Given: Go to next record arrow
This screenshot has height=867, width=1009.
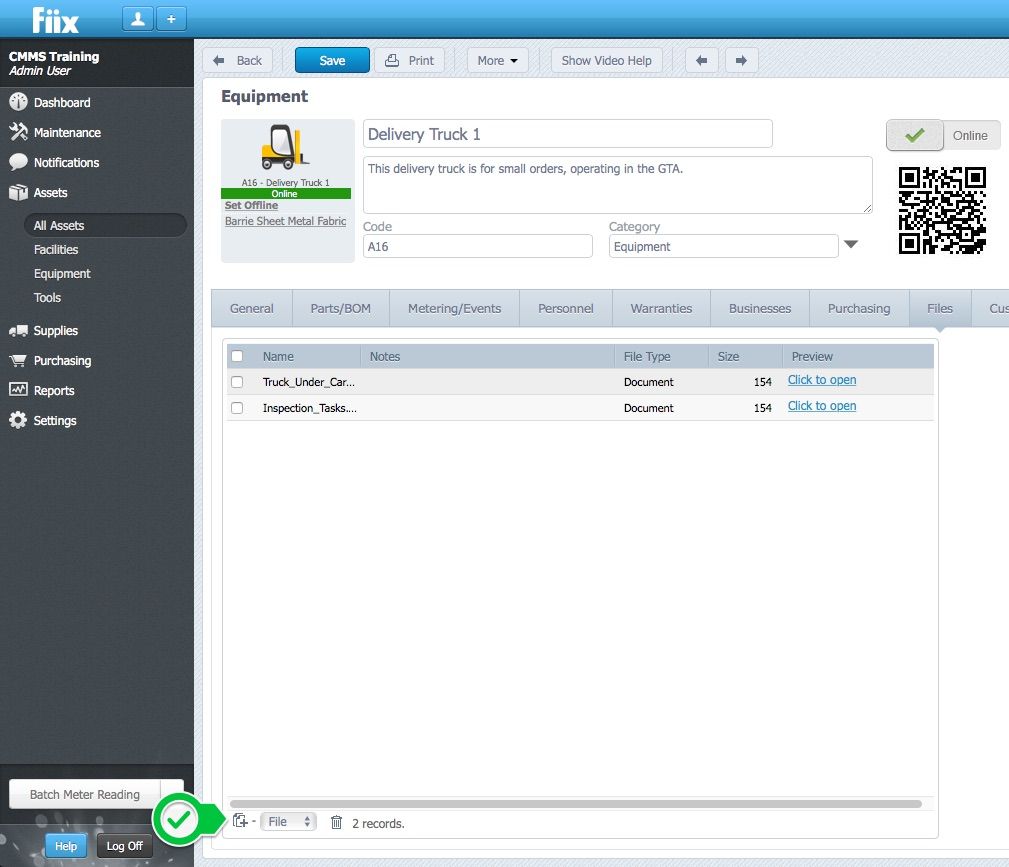Looking at the screenshot, I should click(x=741, y=61).
